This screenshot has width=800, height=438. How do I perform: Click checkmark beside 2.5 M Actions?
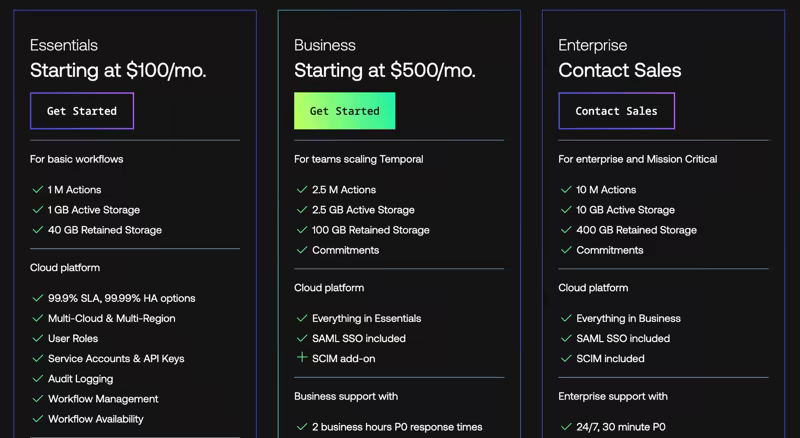point(302,189)
